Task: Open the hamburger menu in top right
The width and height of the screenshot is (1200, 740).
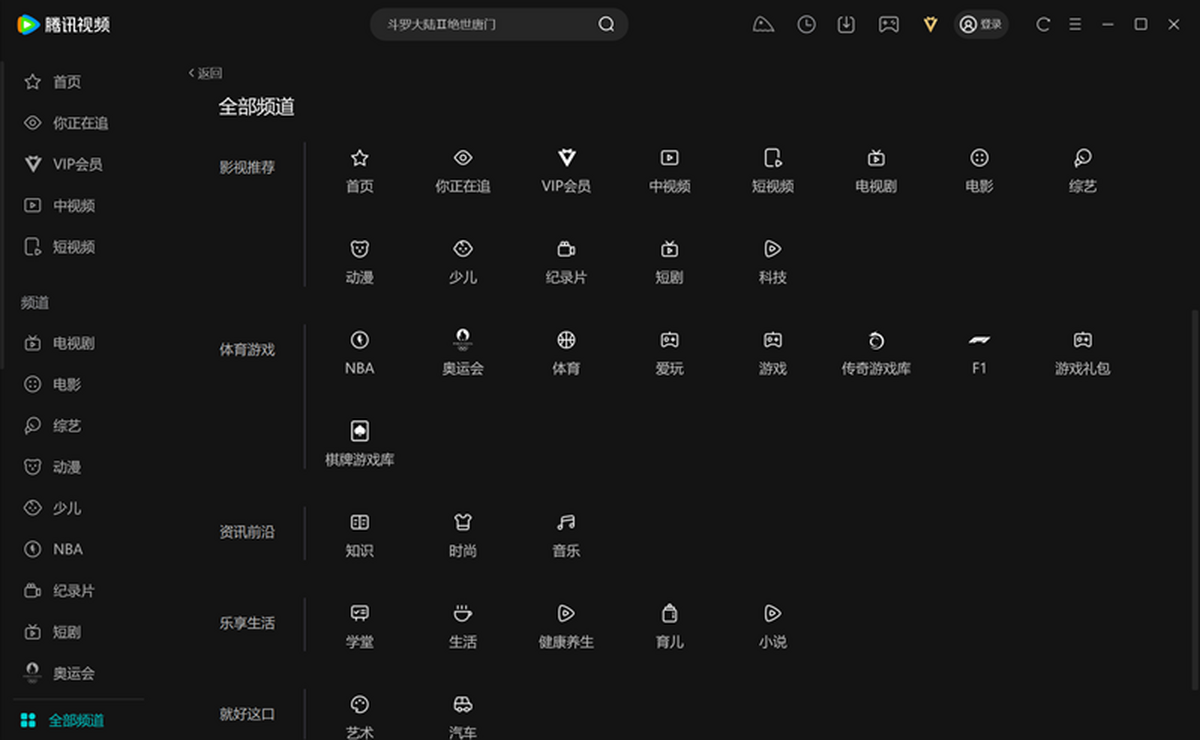Action: tap(1074, 24)
